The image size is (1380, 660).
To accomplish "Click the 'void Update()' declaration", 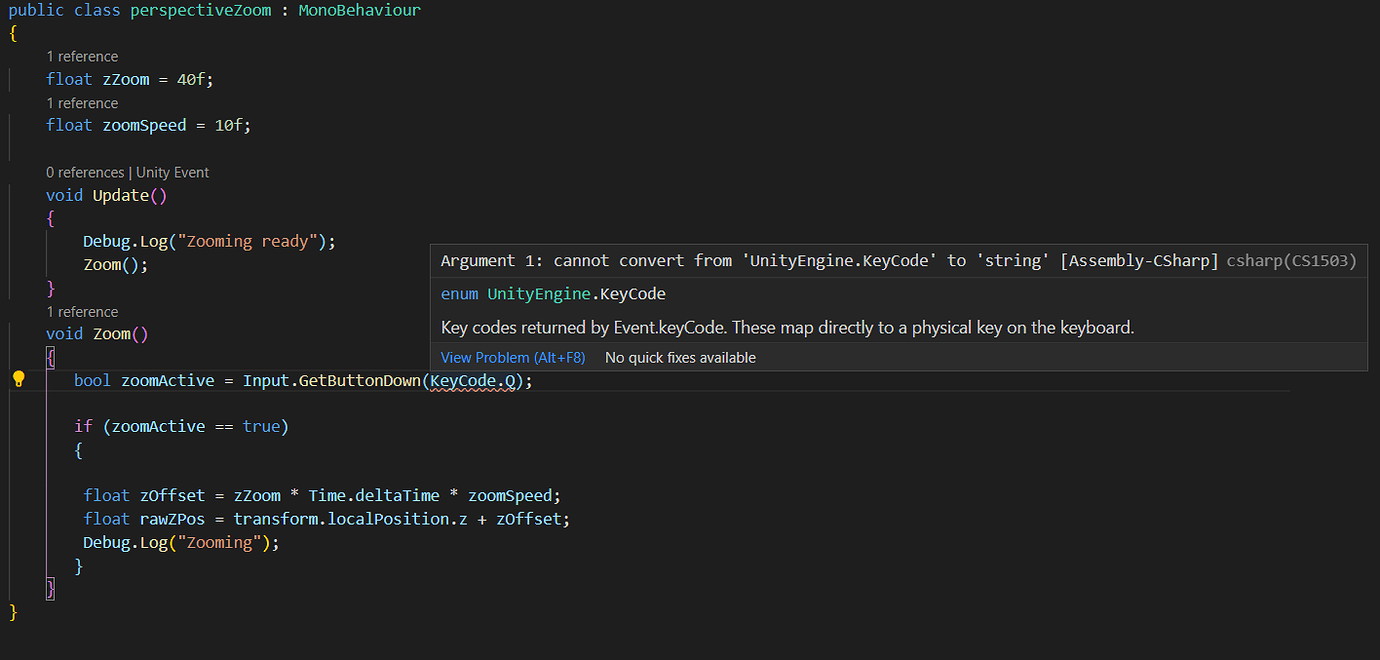I will pyautogui.click(x=107, y=196).
